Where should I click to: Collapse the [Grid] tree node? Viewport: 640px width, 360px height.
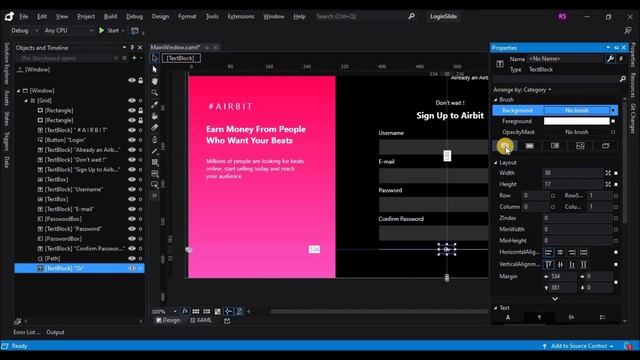[26, 100]
